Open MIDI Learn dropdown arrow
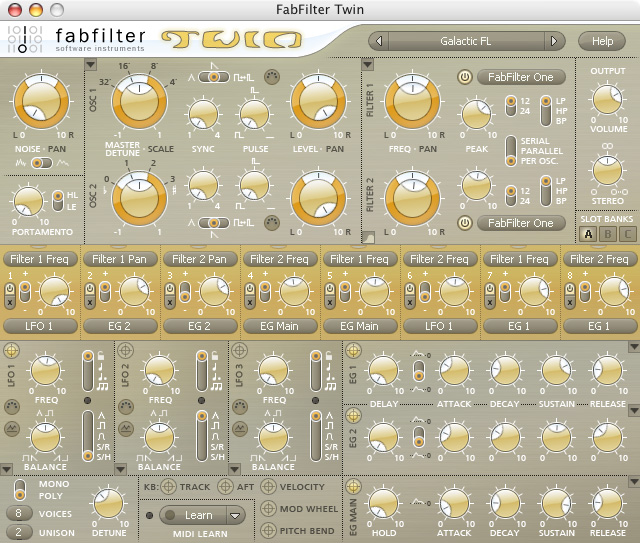This screenshot has width=640, height=543. (235, 516)
